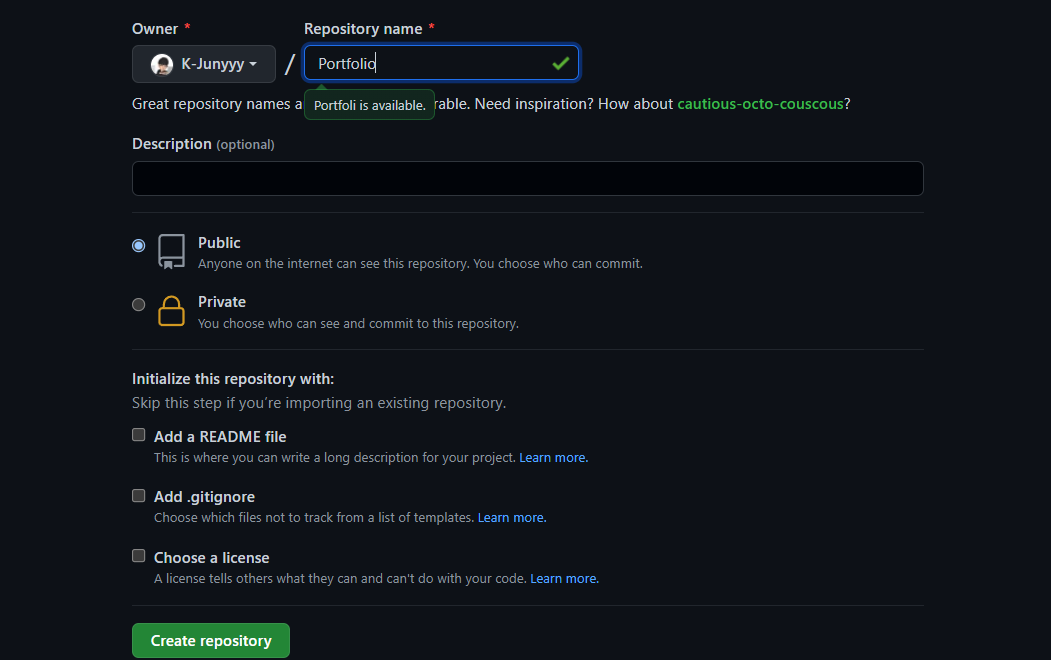The height and width of the screenshot is (660, 1051).
Task: Click the 'Add a README file' label
Action: 220,437
